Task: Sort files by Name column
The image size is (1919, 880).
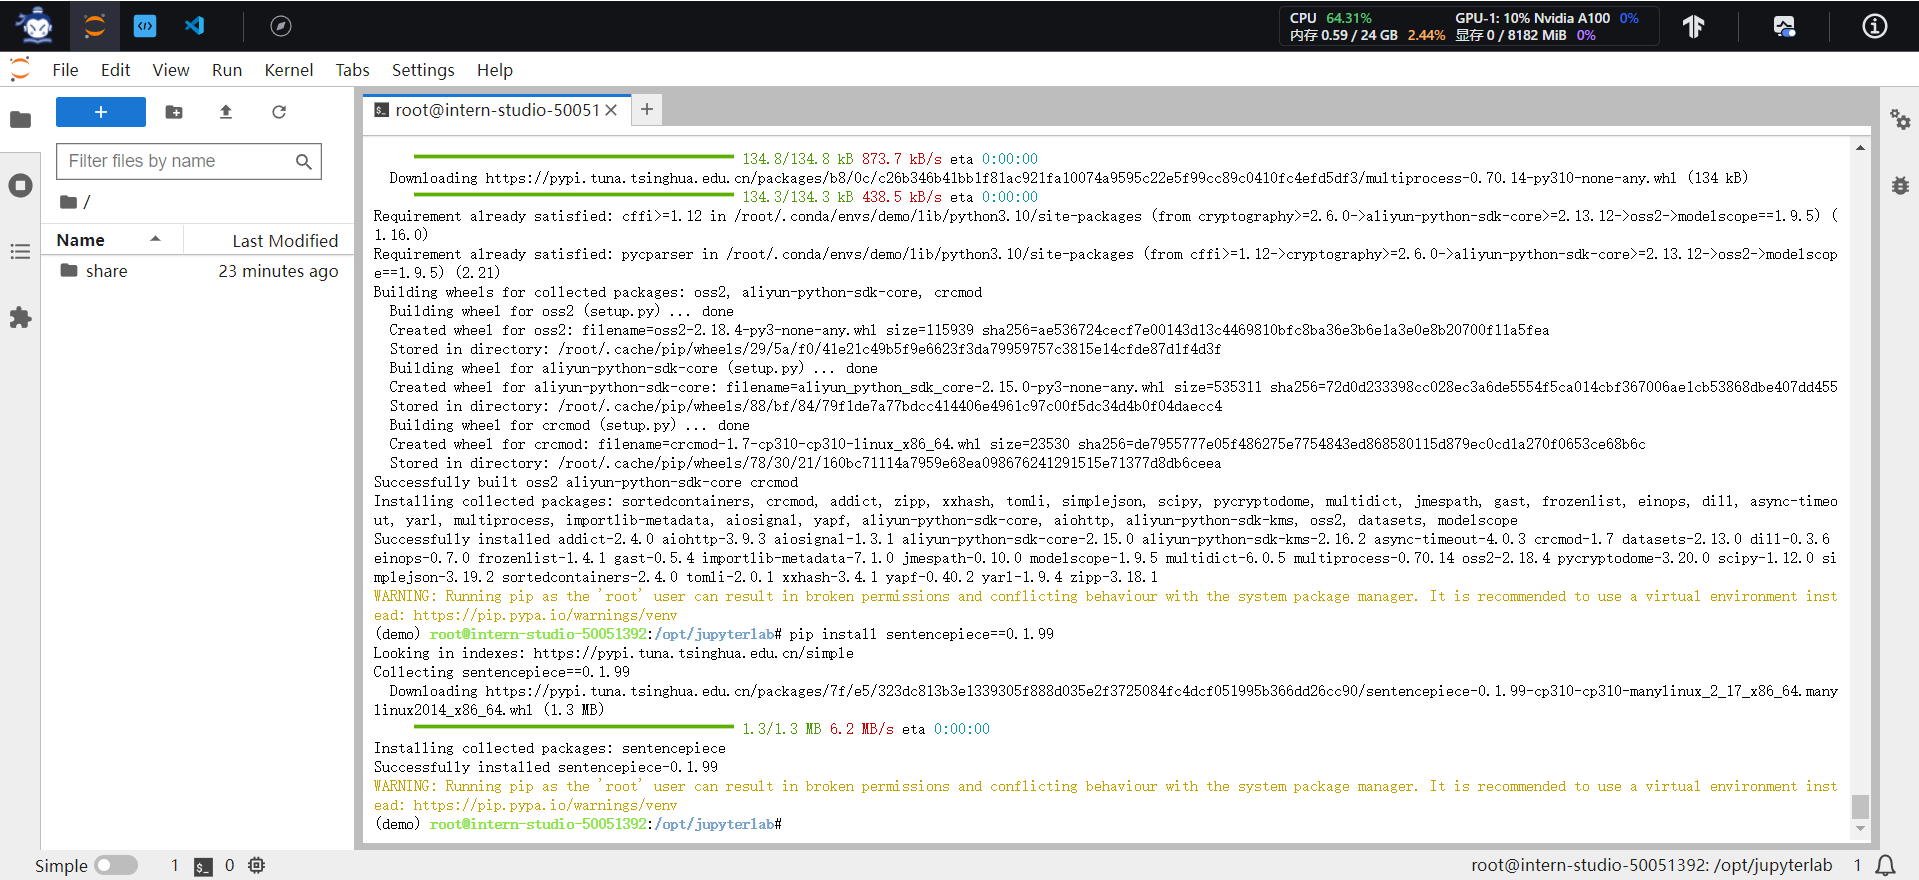Action: [x=81, y=240]
